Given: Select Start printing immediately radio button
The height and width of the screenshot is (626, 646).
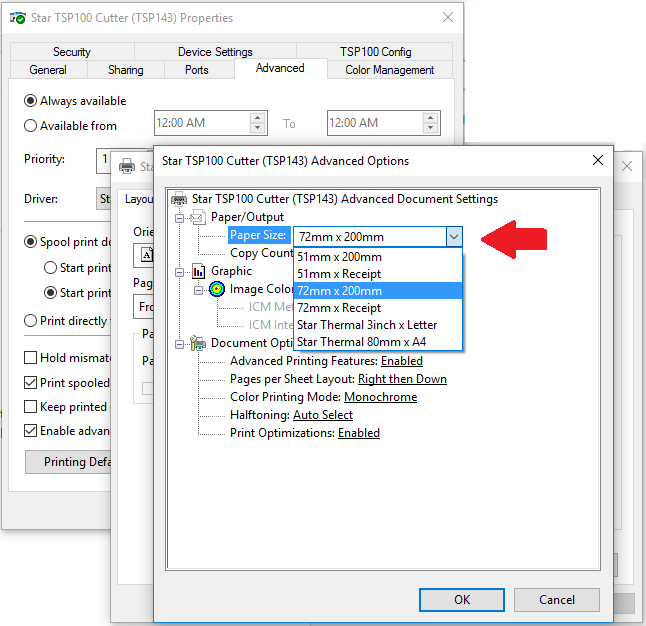Looking at the screenshot, I should 50,293.
